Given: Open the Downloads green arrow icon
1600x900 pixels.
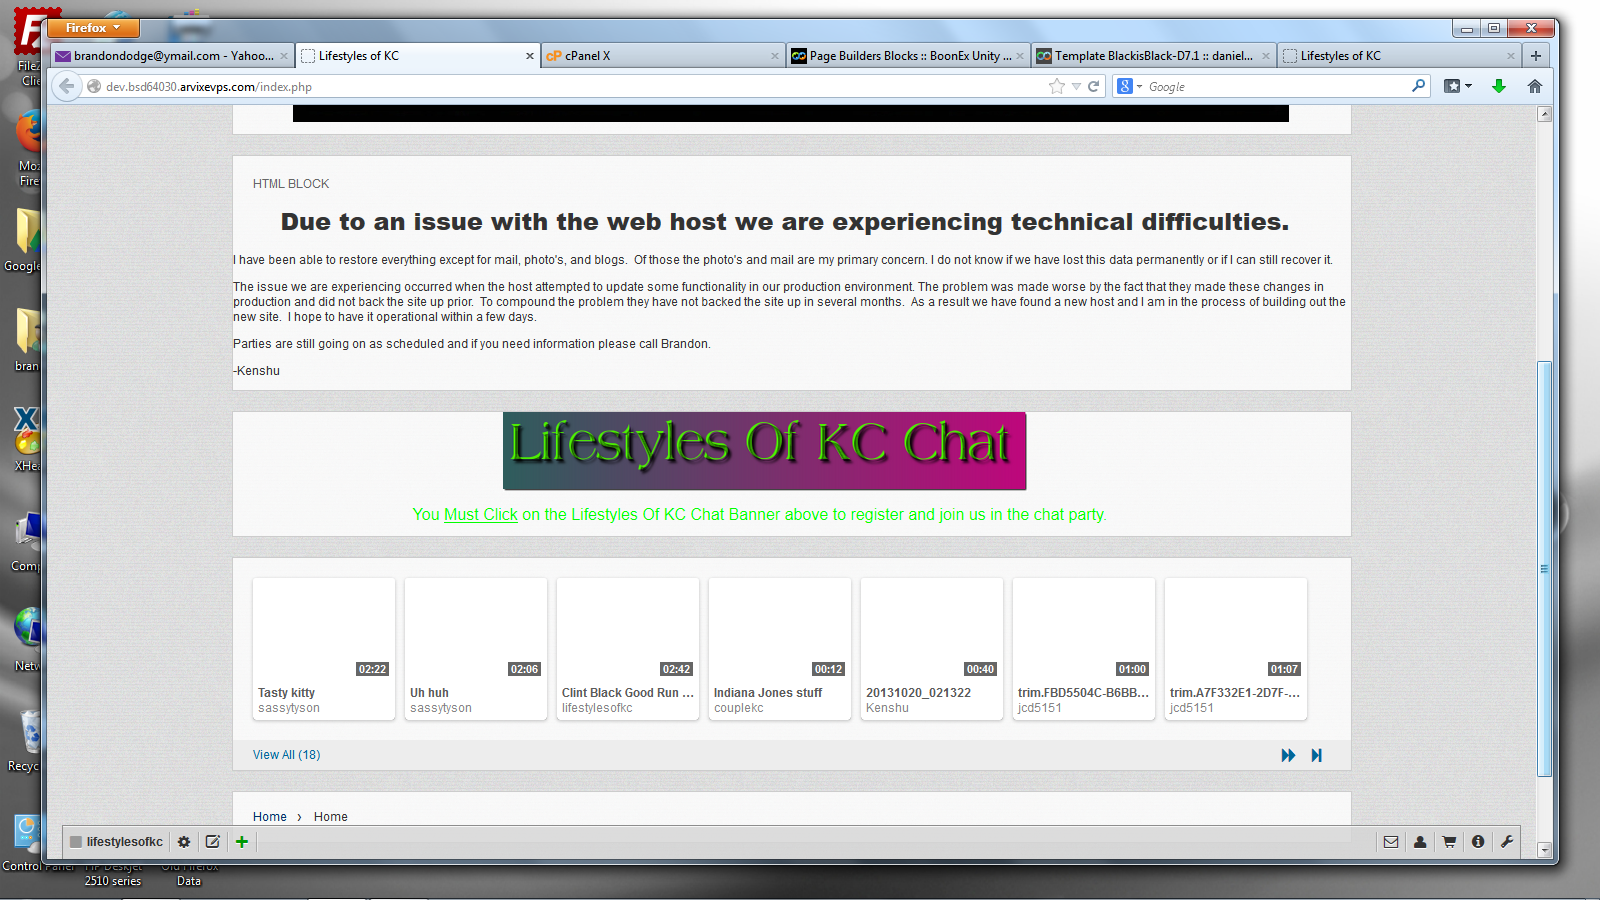Looking at the screenshot, I should click(1498, 86).
